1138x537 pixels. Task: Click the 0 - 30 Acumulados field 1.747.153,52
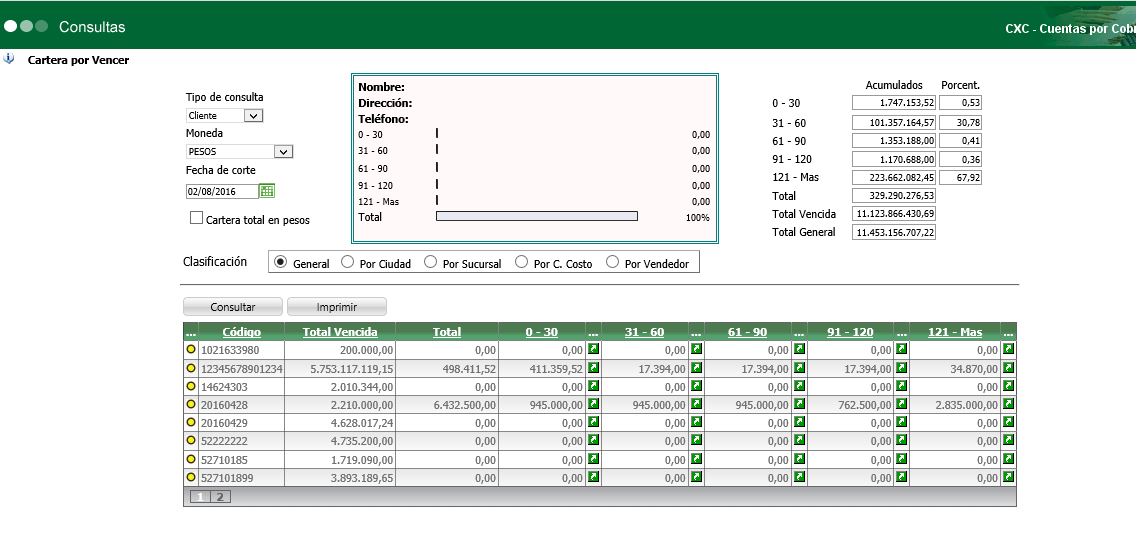pyautogui.click(x=894, y=103)
